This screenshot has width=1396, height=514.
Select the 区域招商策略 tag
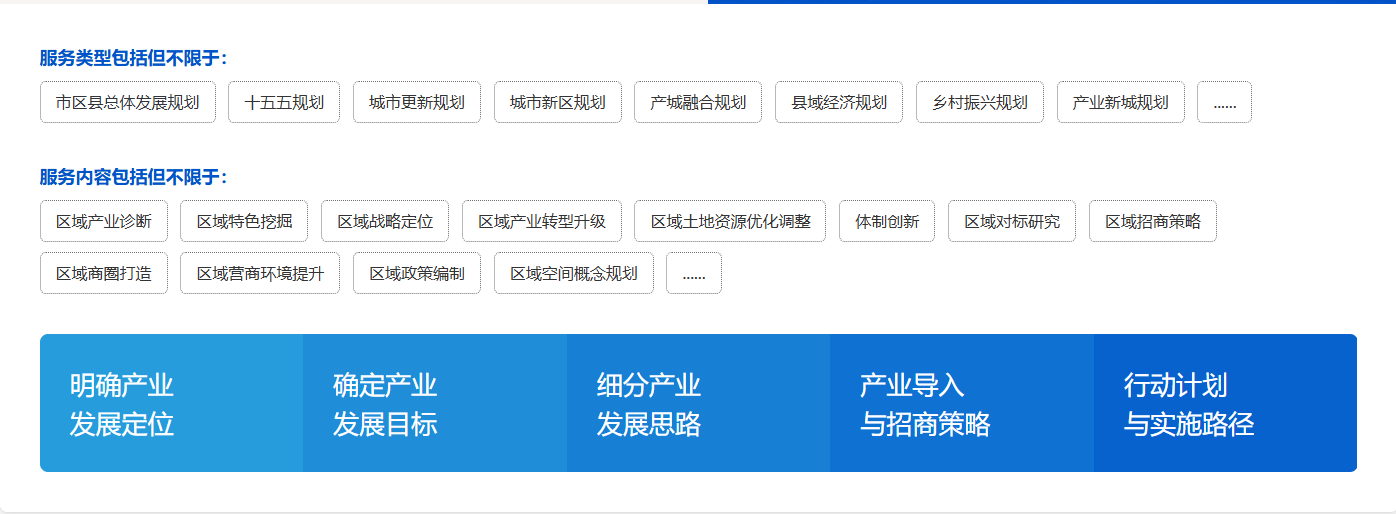point(1152,221)
